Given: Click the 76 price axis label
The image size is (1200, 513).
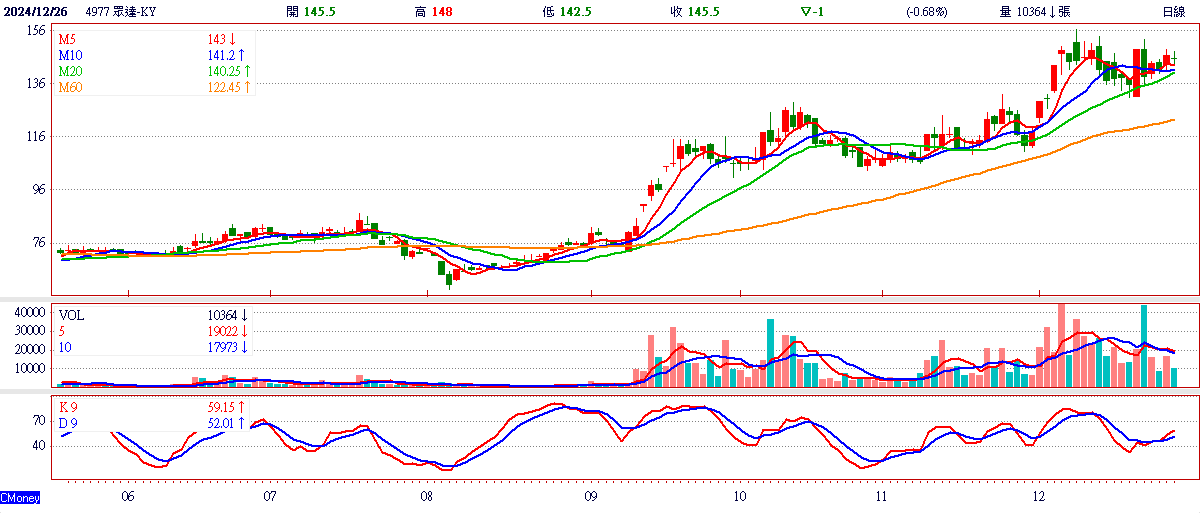Looking at the screenshot, I should point(40,242).
